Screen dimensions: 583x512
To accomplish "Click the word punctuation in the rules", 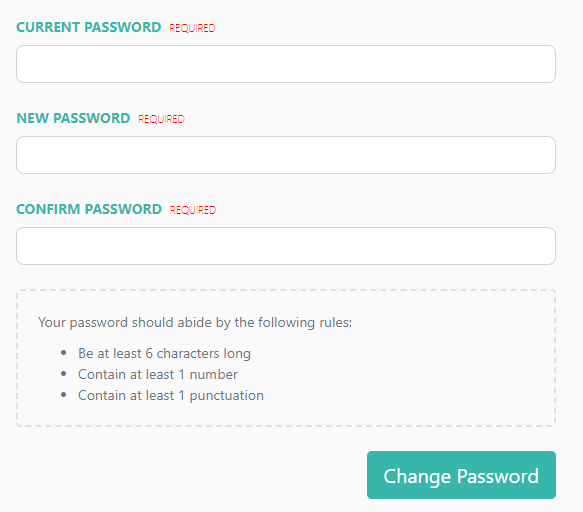I will click(x=226, y=396).
